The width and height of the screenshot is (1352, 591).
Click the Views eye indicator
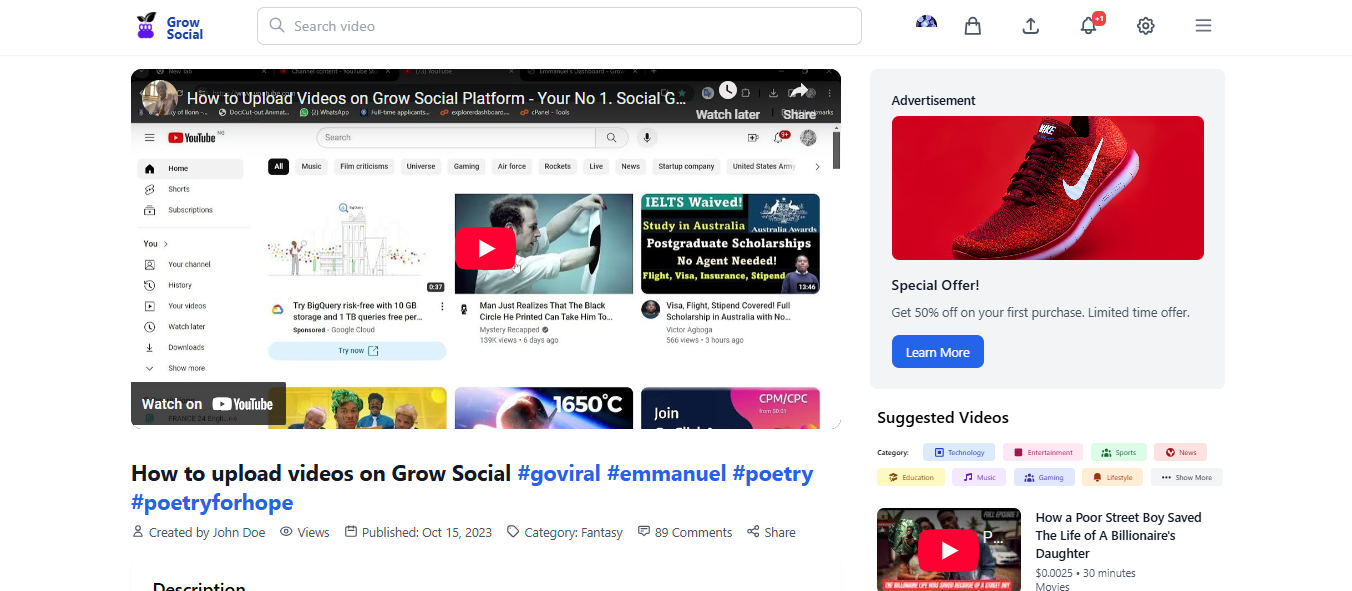tap(305, 532)
